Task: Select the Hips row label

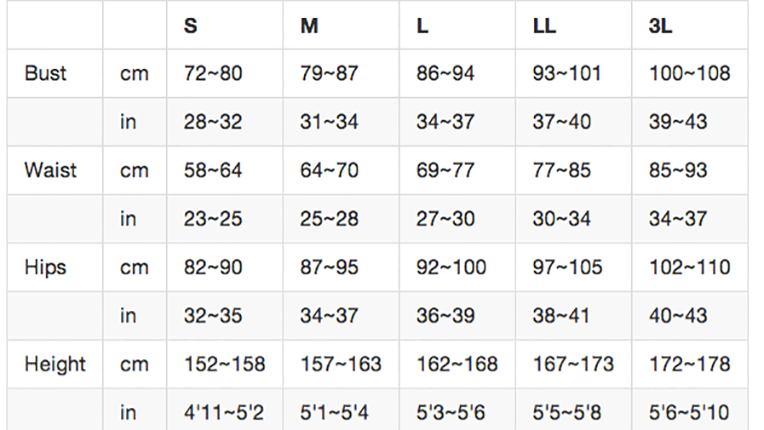Action: (x=45, y=267)
